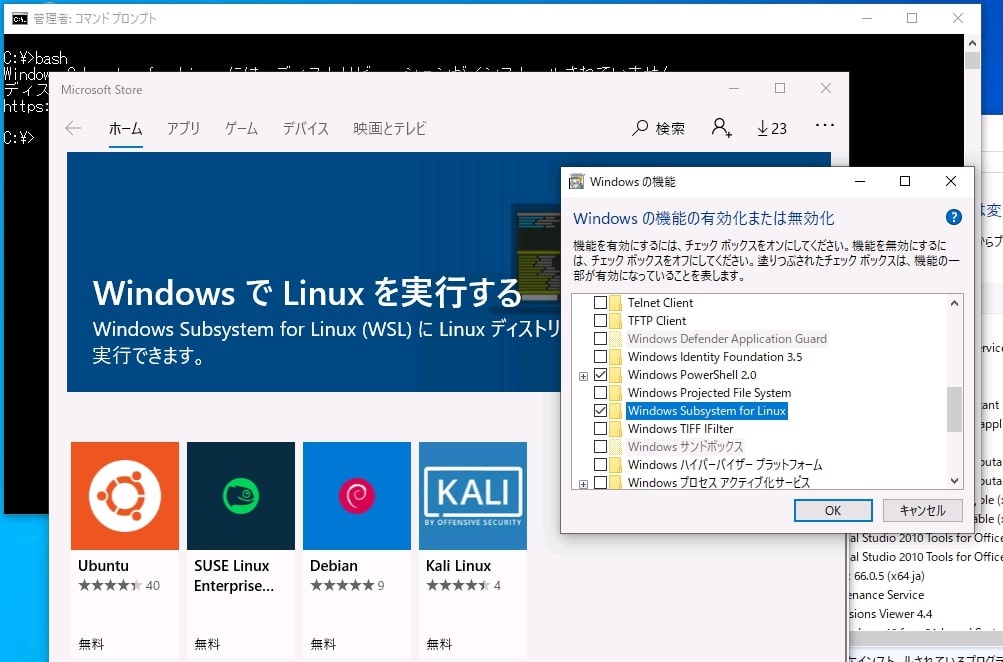
Task: Expand the Windows PowerShell 2.0 node
Action: (583, 376)
